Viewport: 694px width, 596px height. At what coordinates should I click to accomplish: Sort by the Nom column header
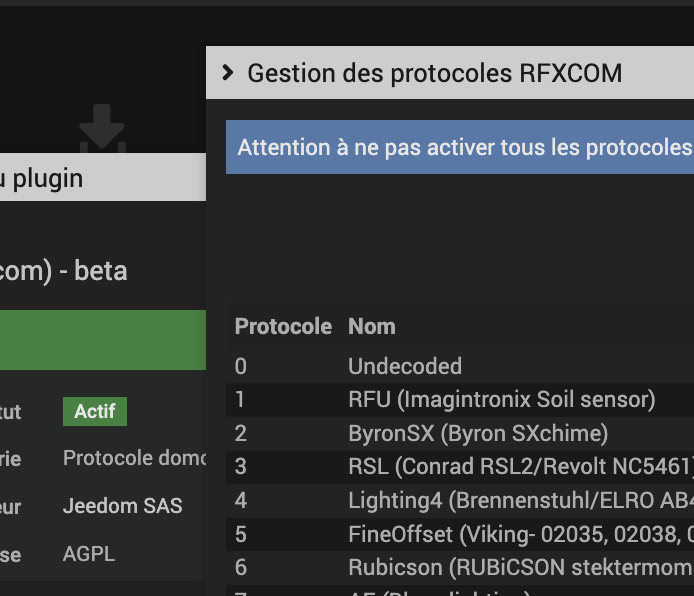[x=372, y=327]
